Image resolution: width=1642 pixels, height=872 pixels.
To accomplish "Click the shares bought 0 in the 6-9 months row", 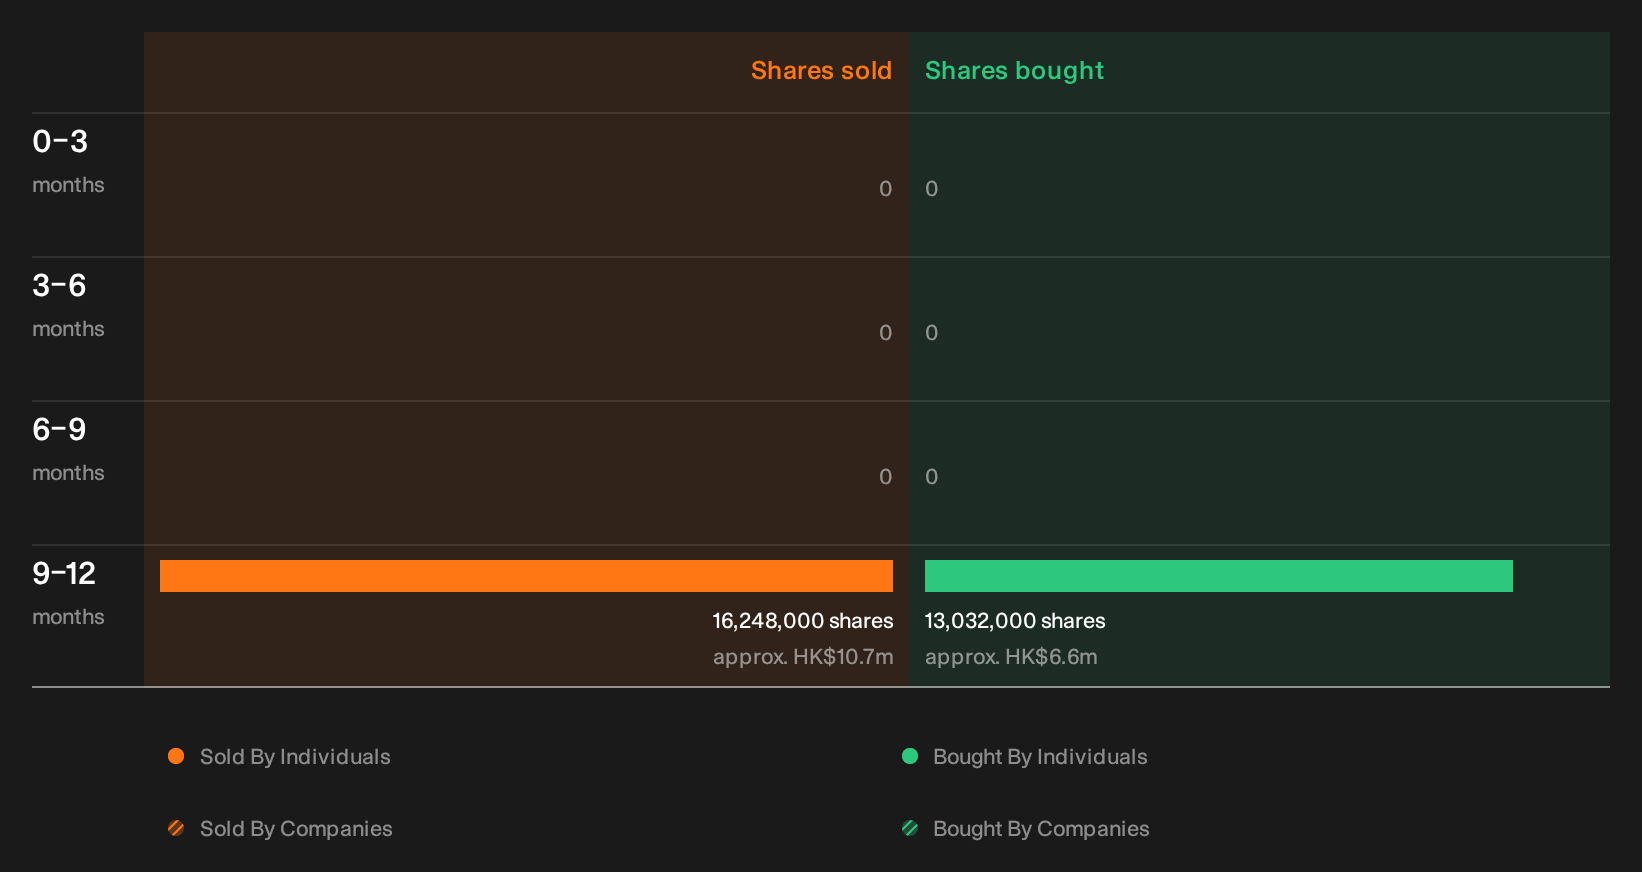I will tap(932, 477).
